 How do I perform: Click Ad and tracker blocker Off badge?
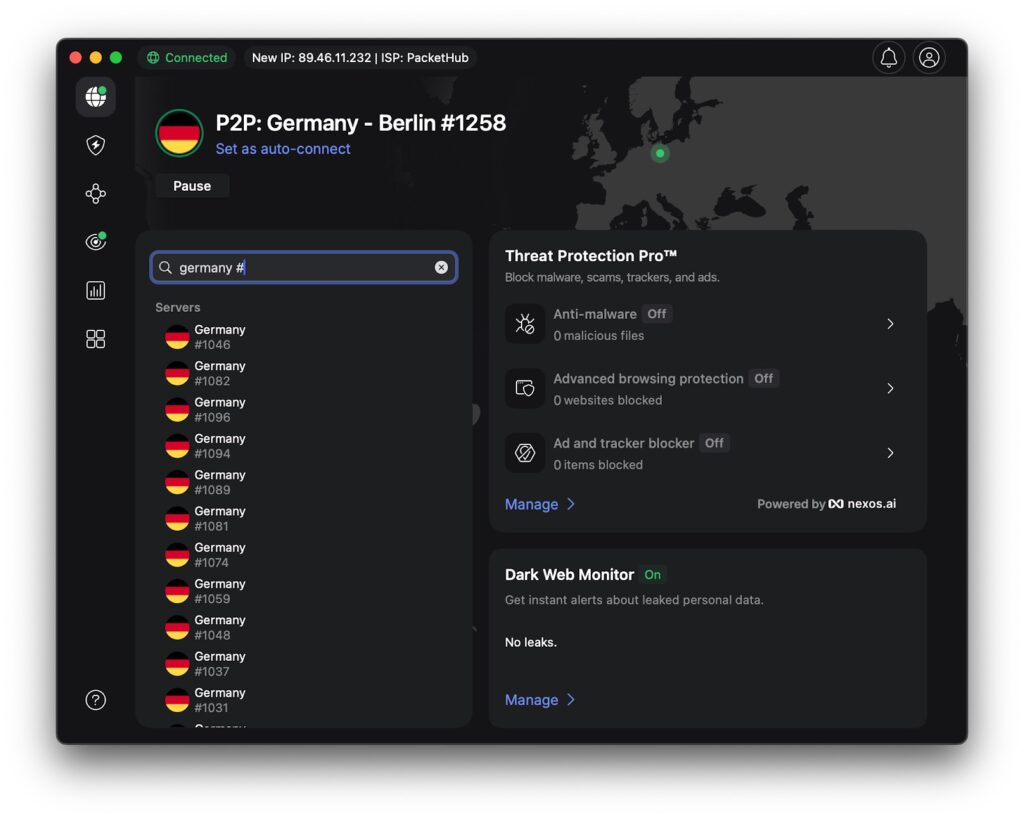pyautogui.click(x=714, y=443)
